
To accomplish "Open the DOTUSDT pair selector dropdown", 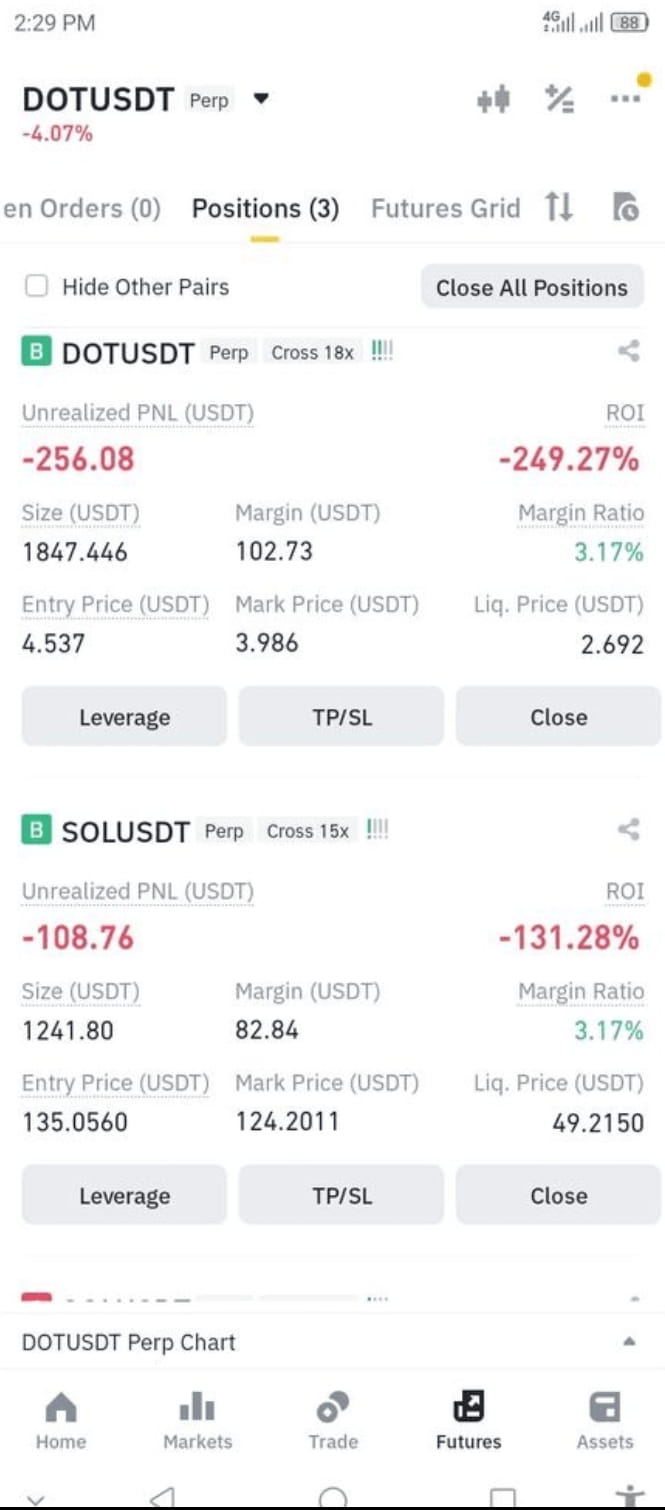I will (x=261, y=99).
